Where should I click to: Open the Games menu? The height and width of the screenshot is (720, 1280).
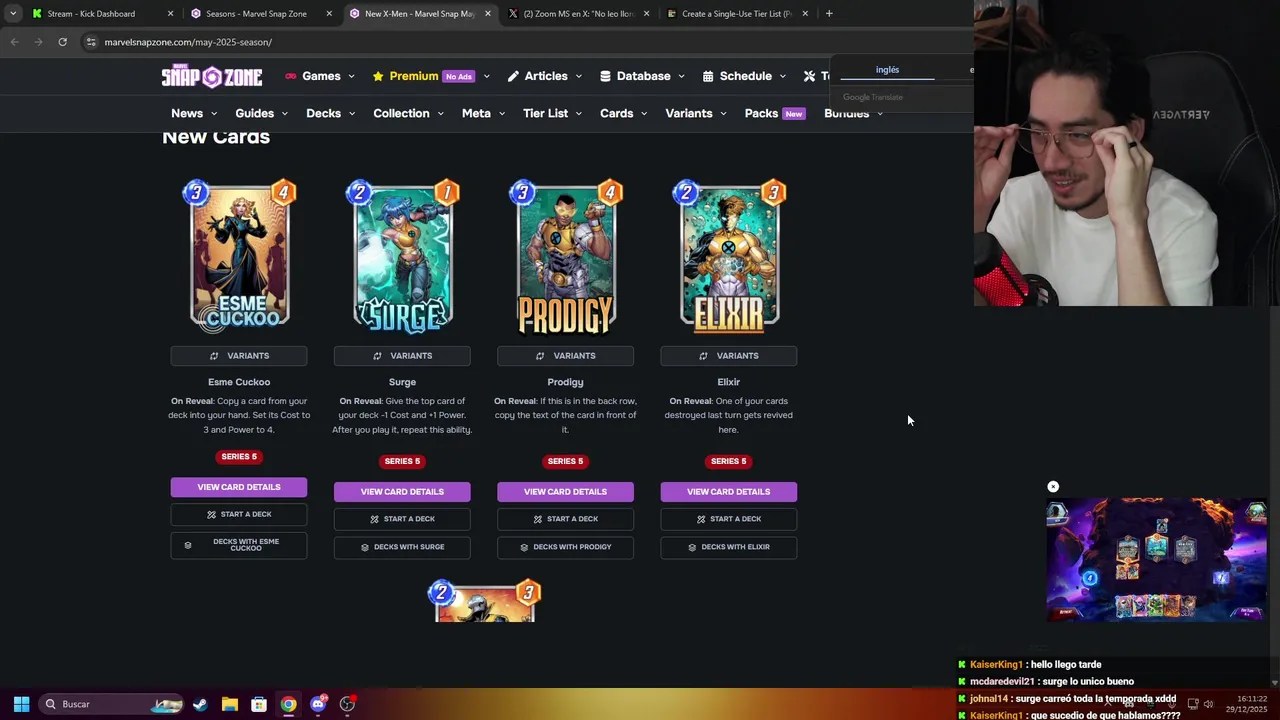coord(320,76)
